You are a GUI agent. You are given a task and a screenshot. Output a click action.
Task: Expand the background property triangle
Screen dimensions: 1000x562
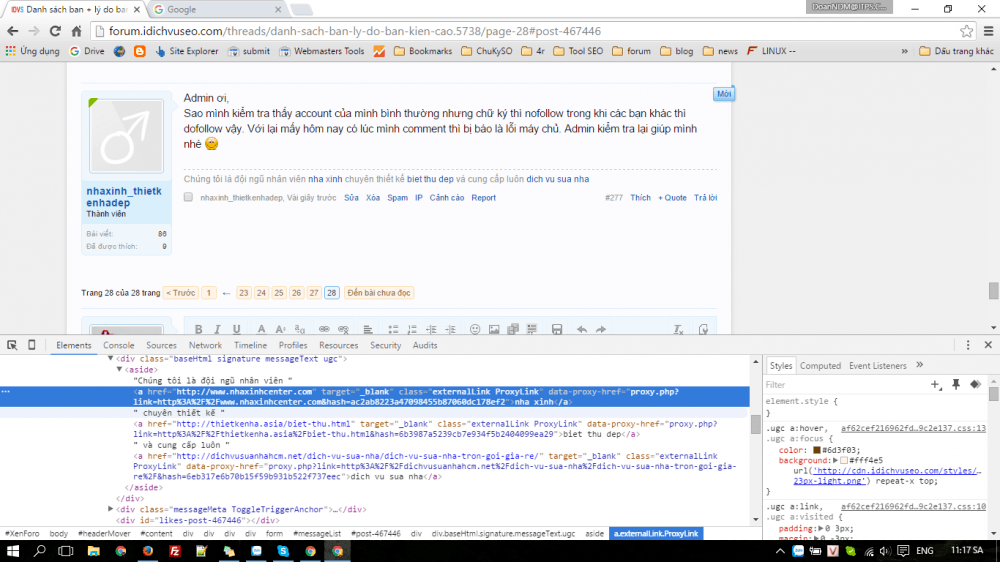pos(835,461)
